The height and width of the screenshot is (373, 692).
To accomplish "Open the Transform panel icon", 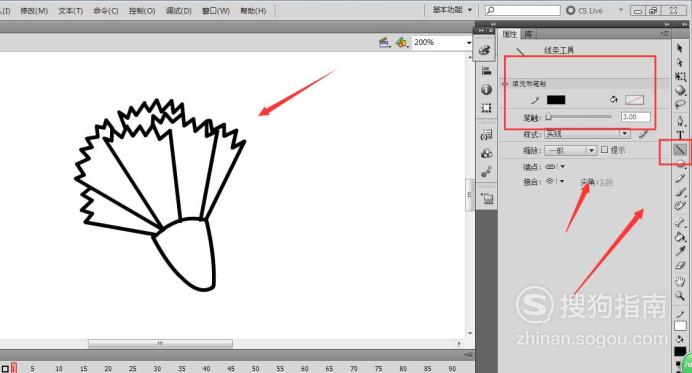I will [x=486, y=108].
